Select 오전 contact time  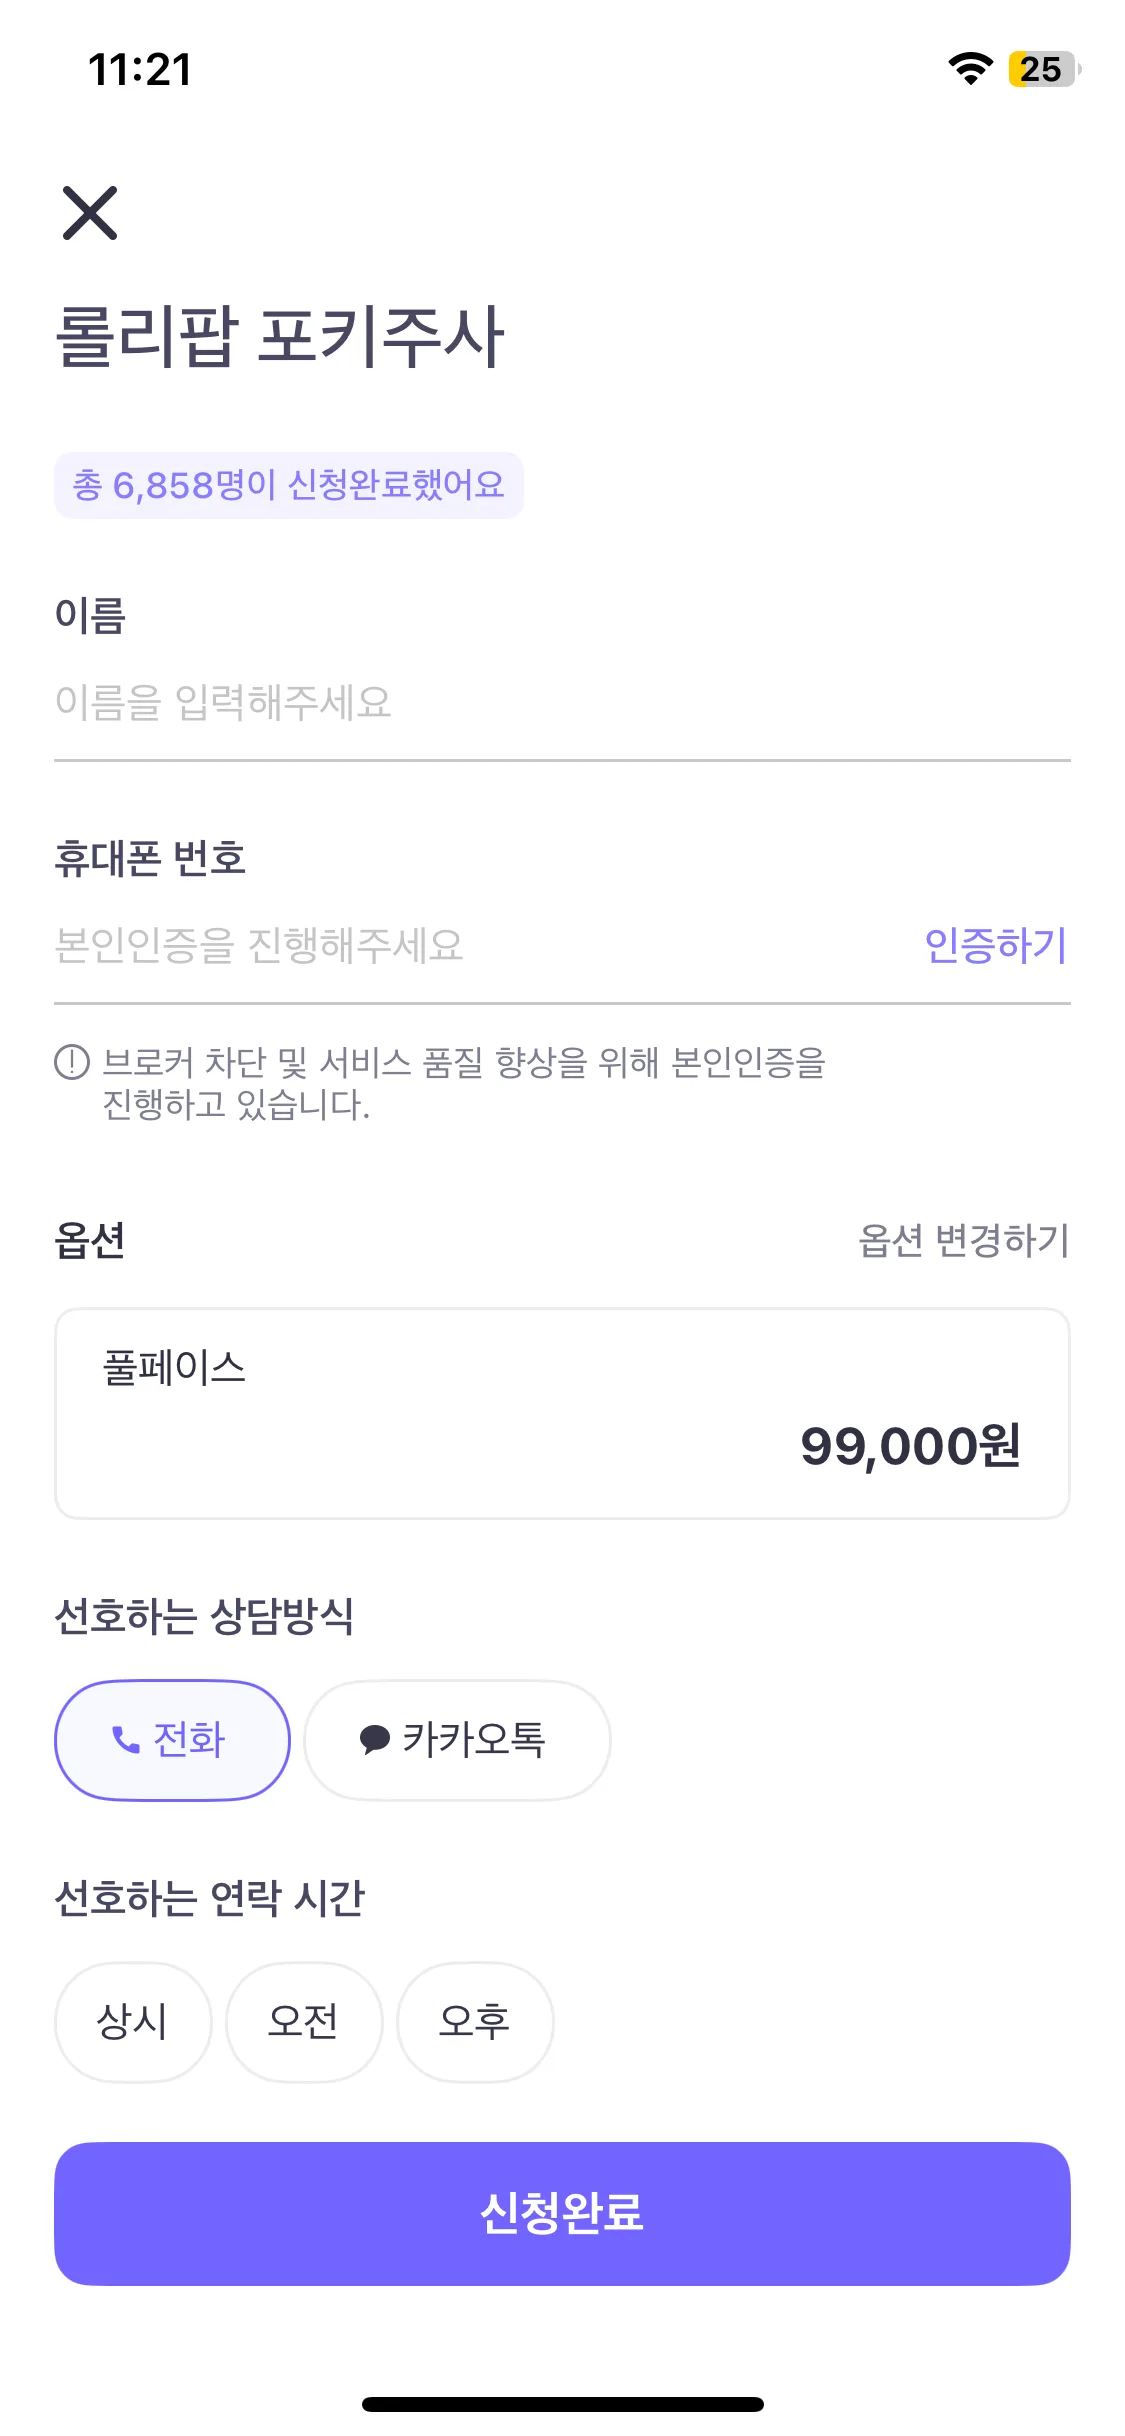coord(304,2021)
